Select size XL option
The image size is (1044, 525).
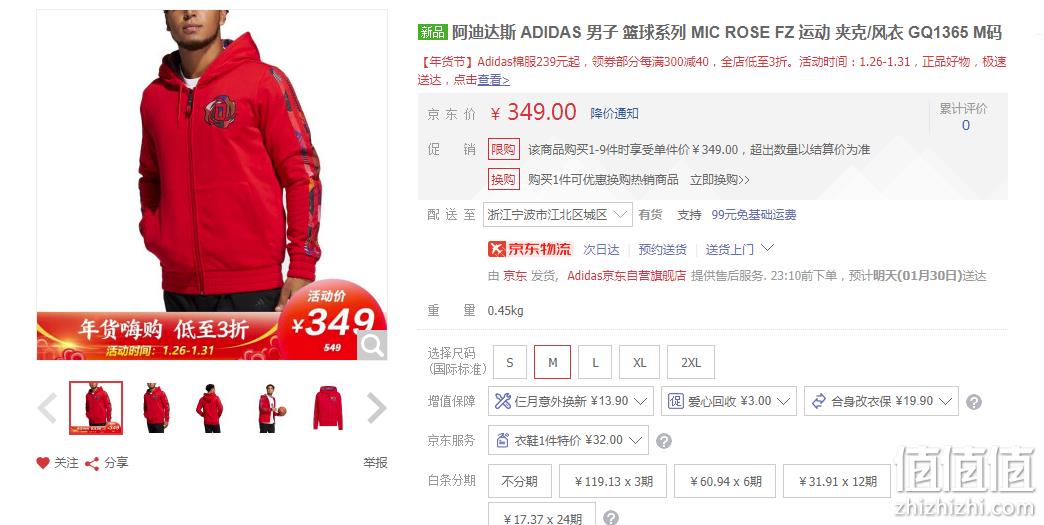[x=639, y=363]
